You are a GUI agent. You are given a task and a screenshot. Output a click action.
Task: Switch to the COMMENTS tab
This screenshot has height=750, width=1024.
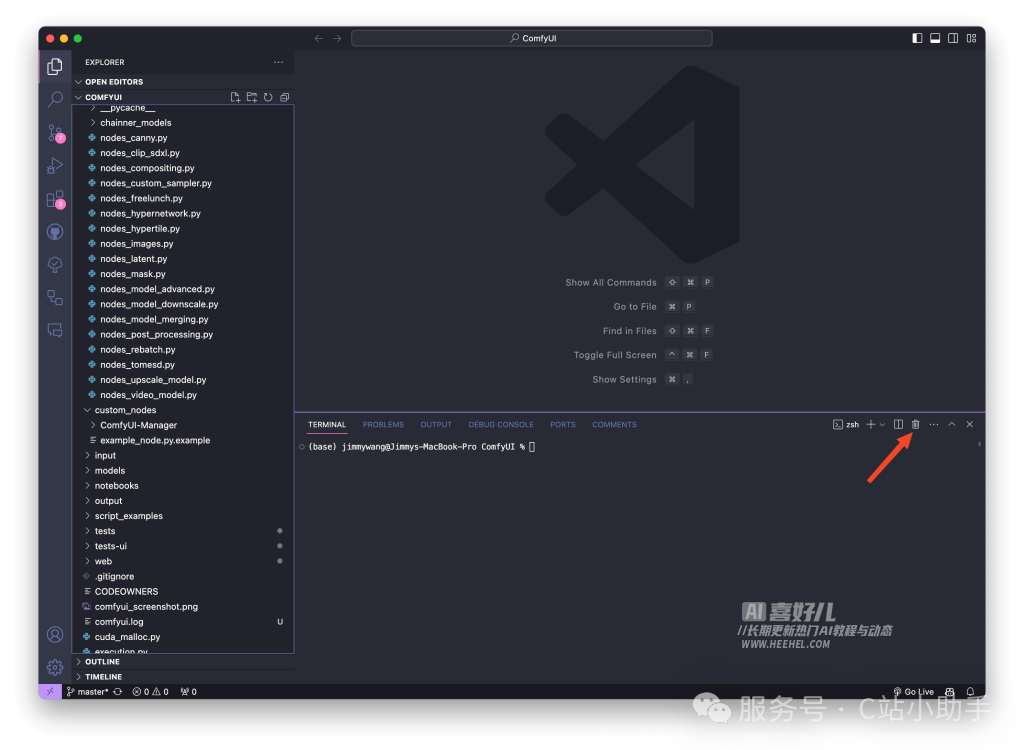615,425
